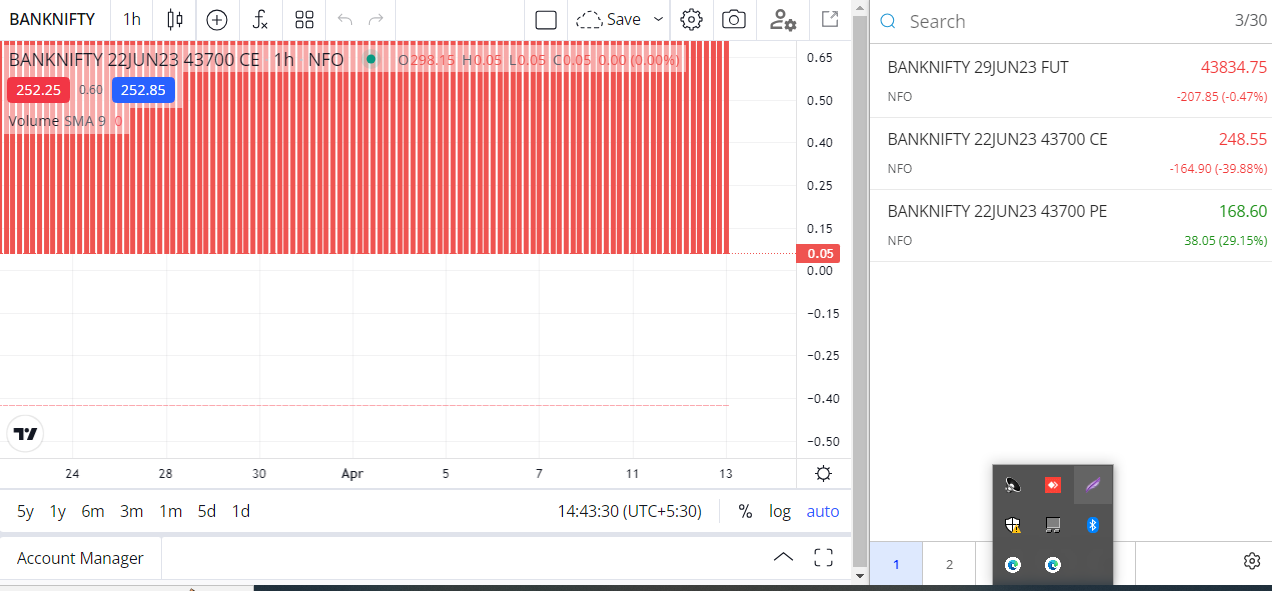Click the TradingView logo on chart
The image size is (1272, 591).
[x=26, y=434]
